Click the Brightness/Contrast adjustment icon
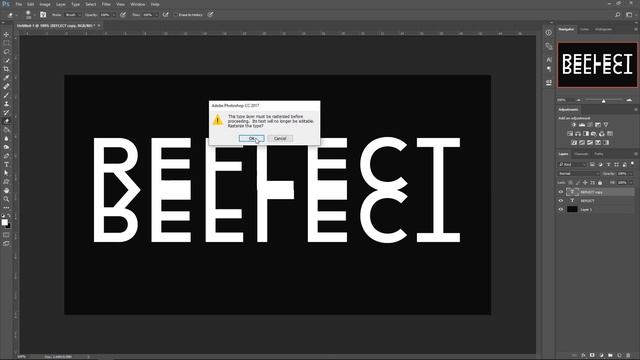 click(x=574, y=125)
